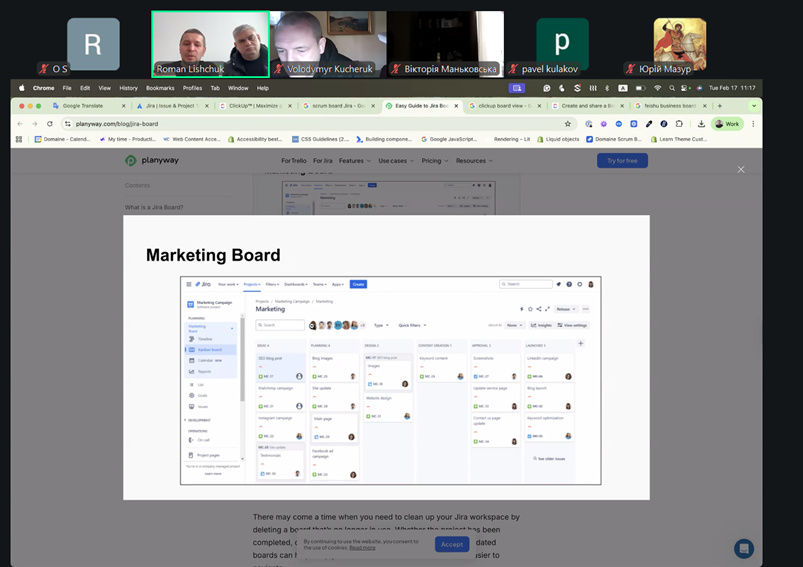Expand the Resources dropdown
803x567 pixels.
point(473,160)
